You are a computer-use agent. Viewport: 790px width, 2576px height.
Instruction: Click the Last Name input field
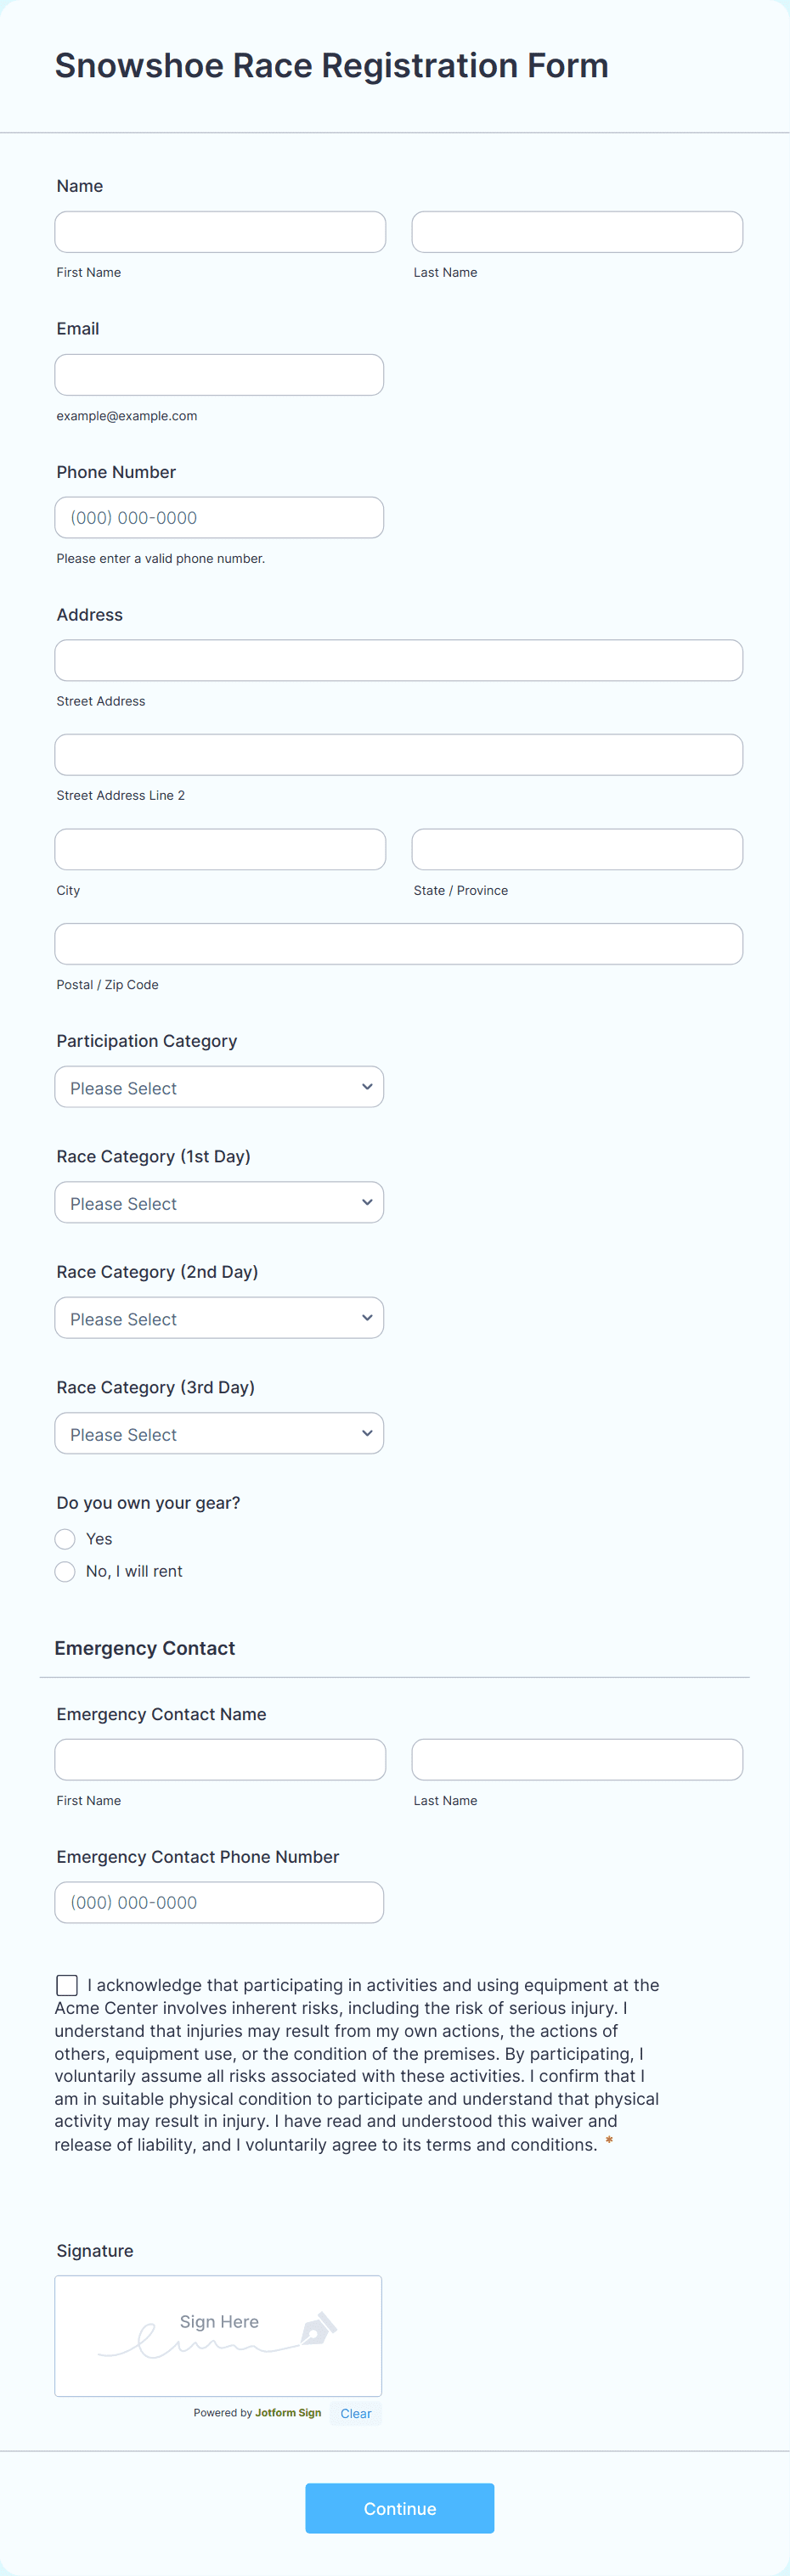(577, 232)
